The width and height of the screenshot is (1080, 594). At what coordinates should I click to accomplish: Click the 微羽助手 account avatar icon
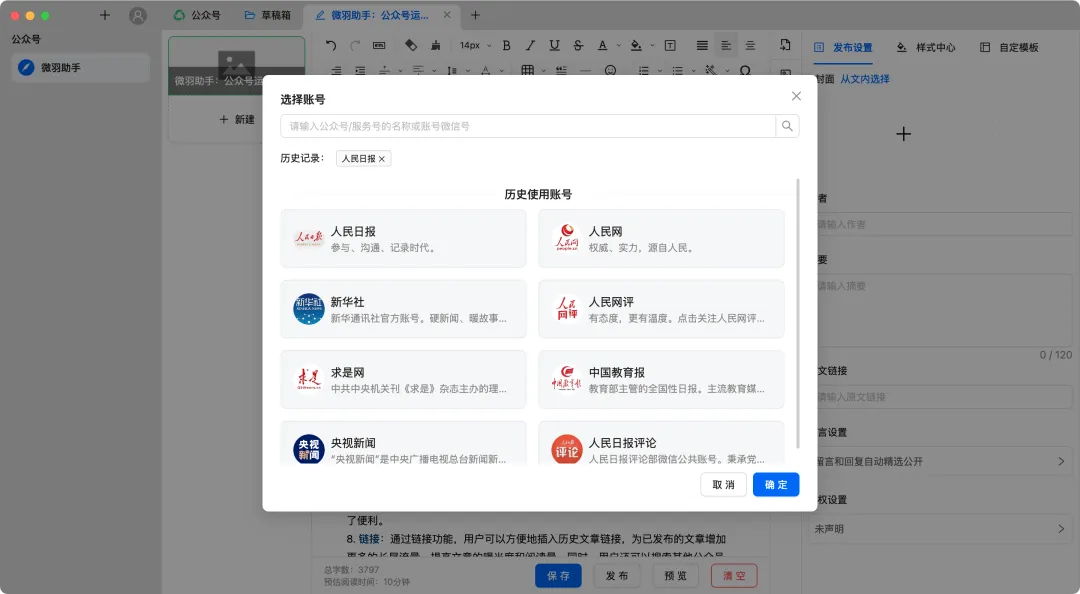26,68
